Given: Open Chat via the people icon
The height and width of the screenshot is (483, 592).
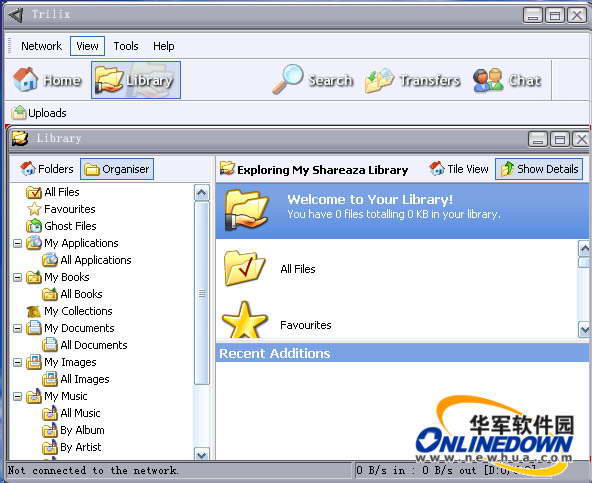Looking at the screenshot, I should pos(488,80).
